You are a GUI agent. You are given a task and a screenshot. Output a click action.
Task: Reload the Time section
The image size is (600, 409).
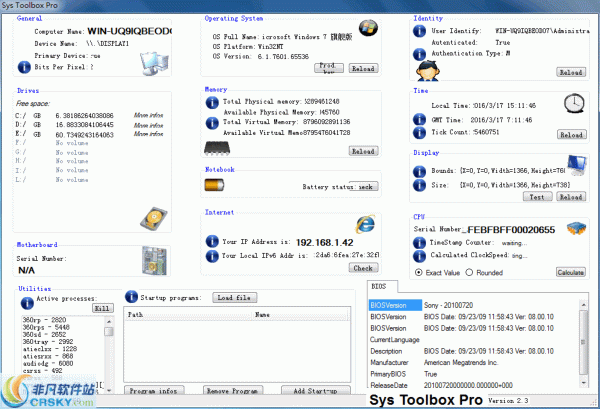pos(571,135)
